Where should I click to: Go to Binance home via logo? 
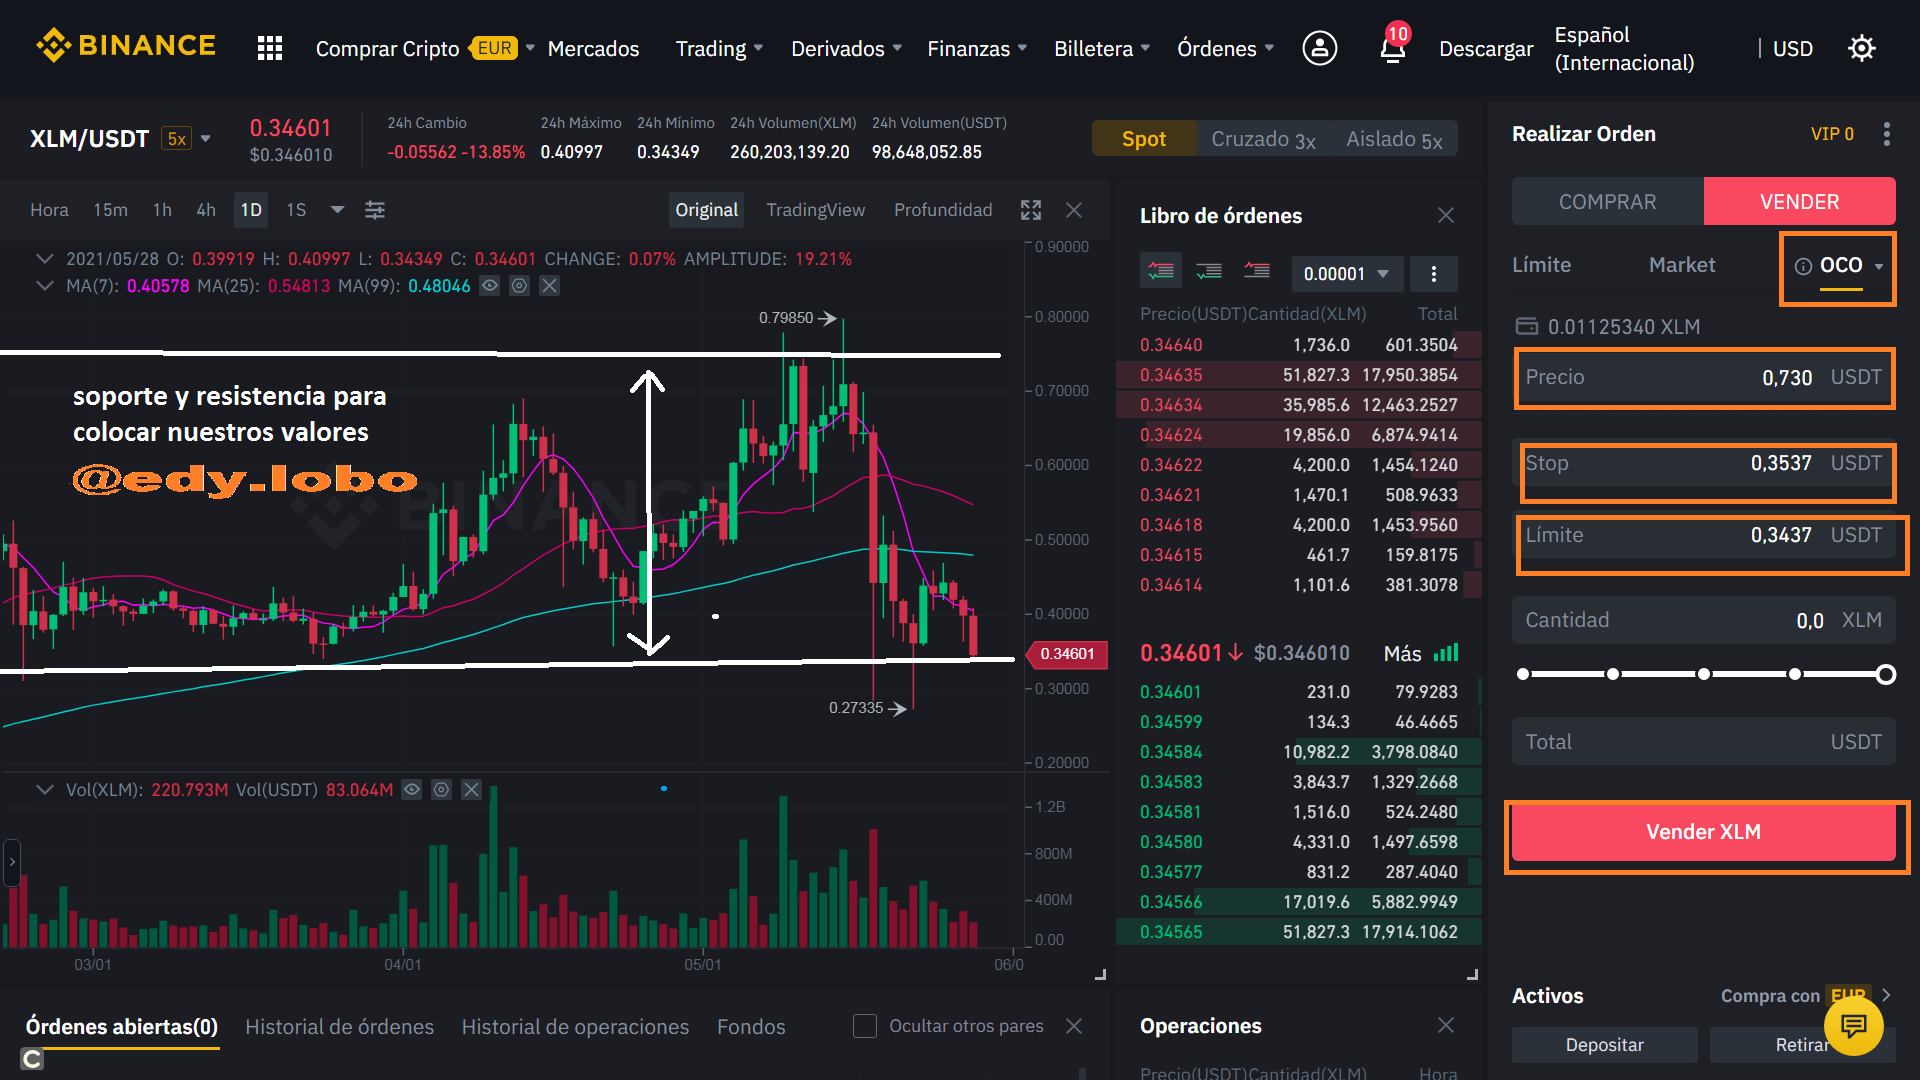pyautogui.click(x=126, y=46)
